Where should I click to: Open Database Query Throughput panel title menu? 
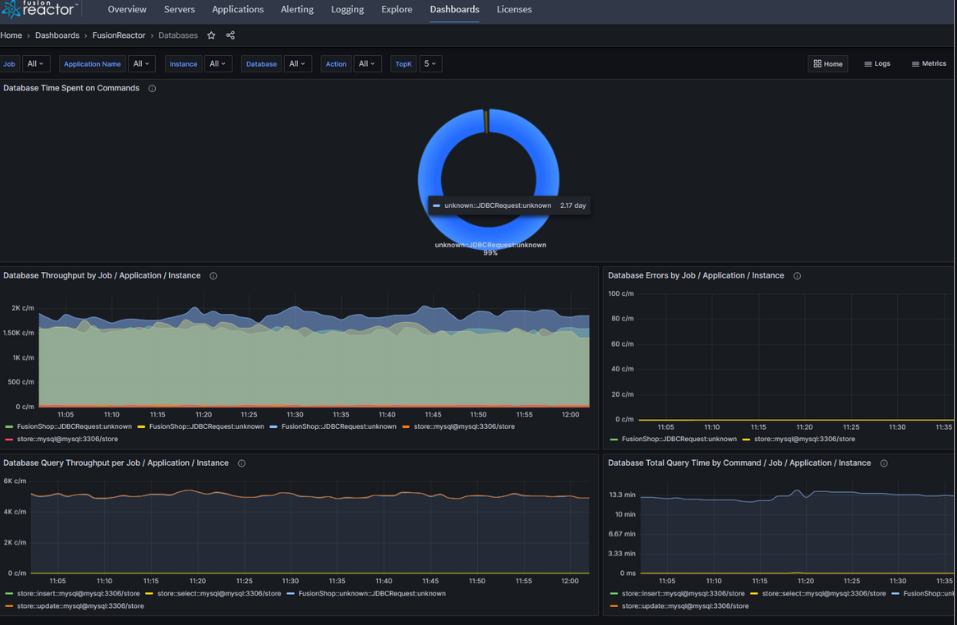[116, 463]
